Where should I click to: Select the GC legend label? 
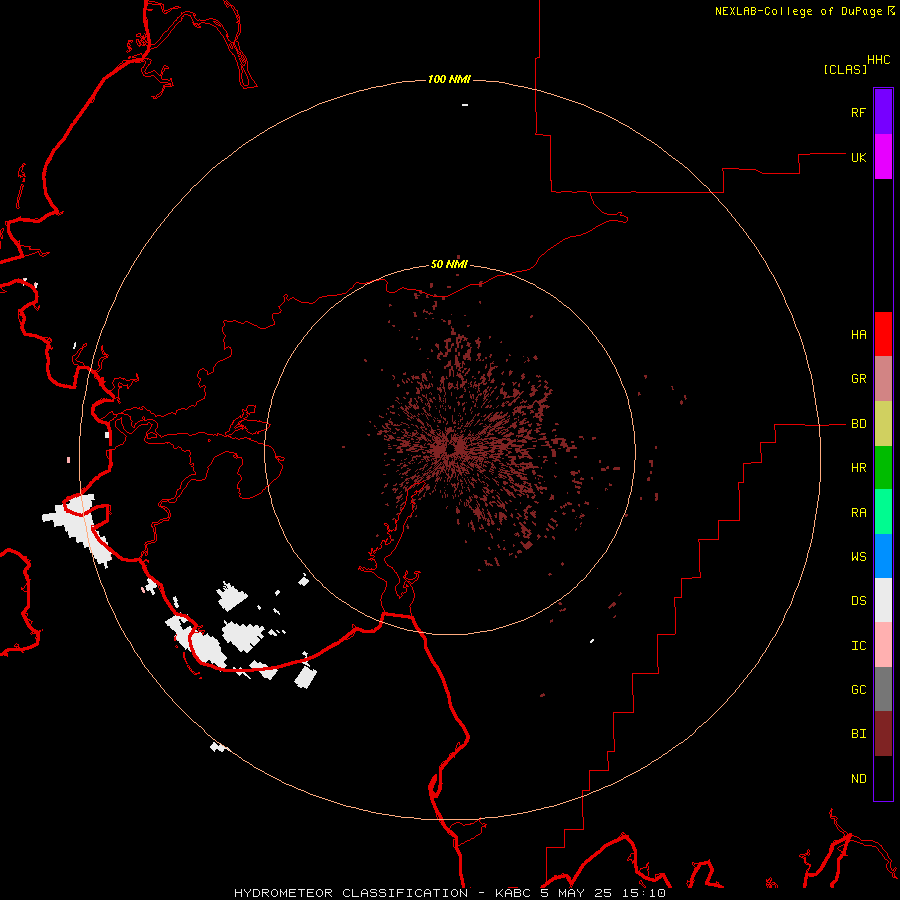point(858,690)
